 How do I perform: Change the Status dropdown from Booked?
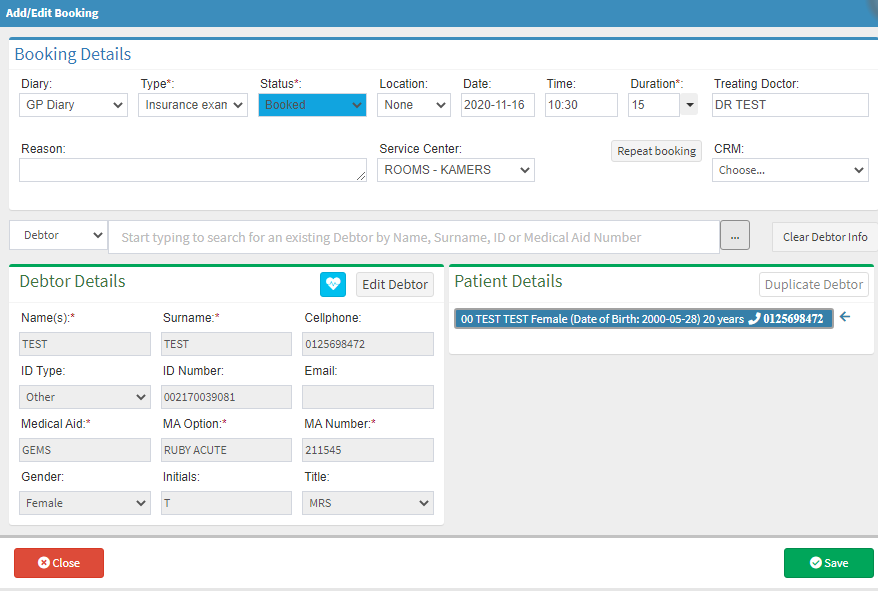312,105
